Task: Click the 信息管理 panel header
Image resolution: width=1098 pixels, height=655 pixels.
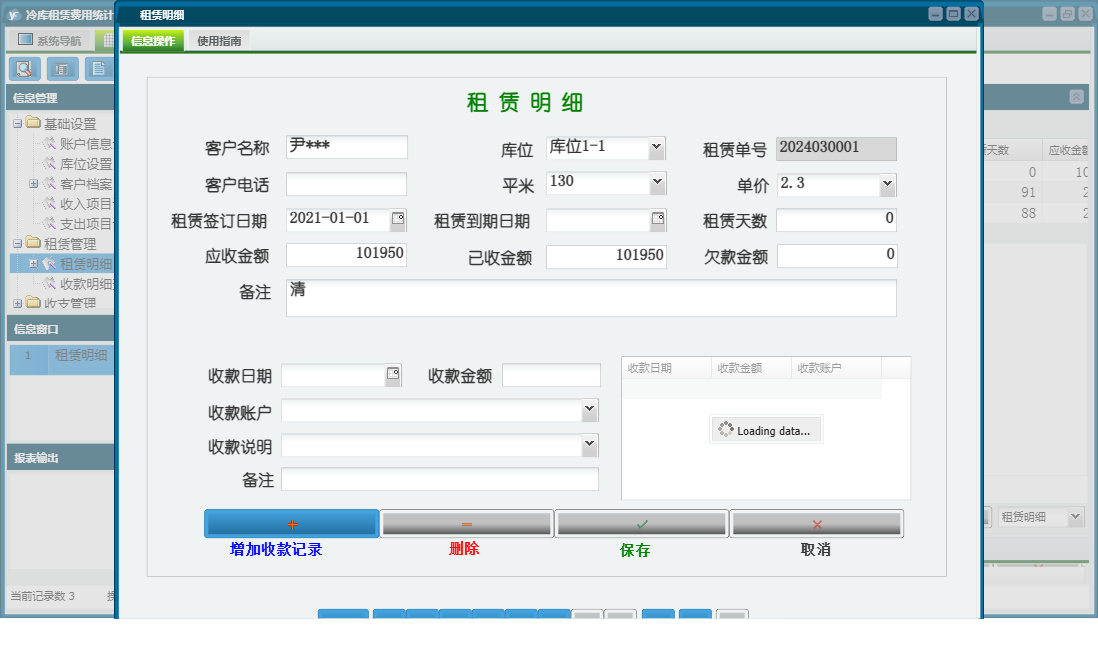Action: click(x=60, y=98)
